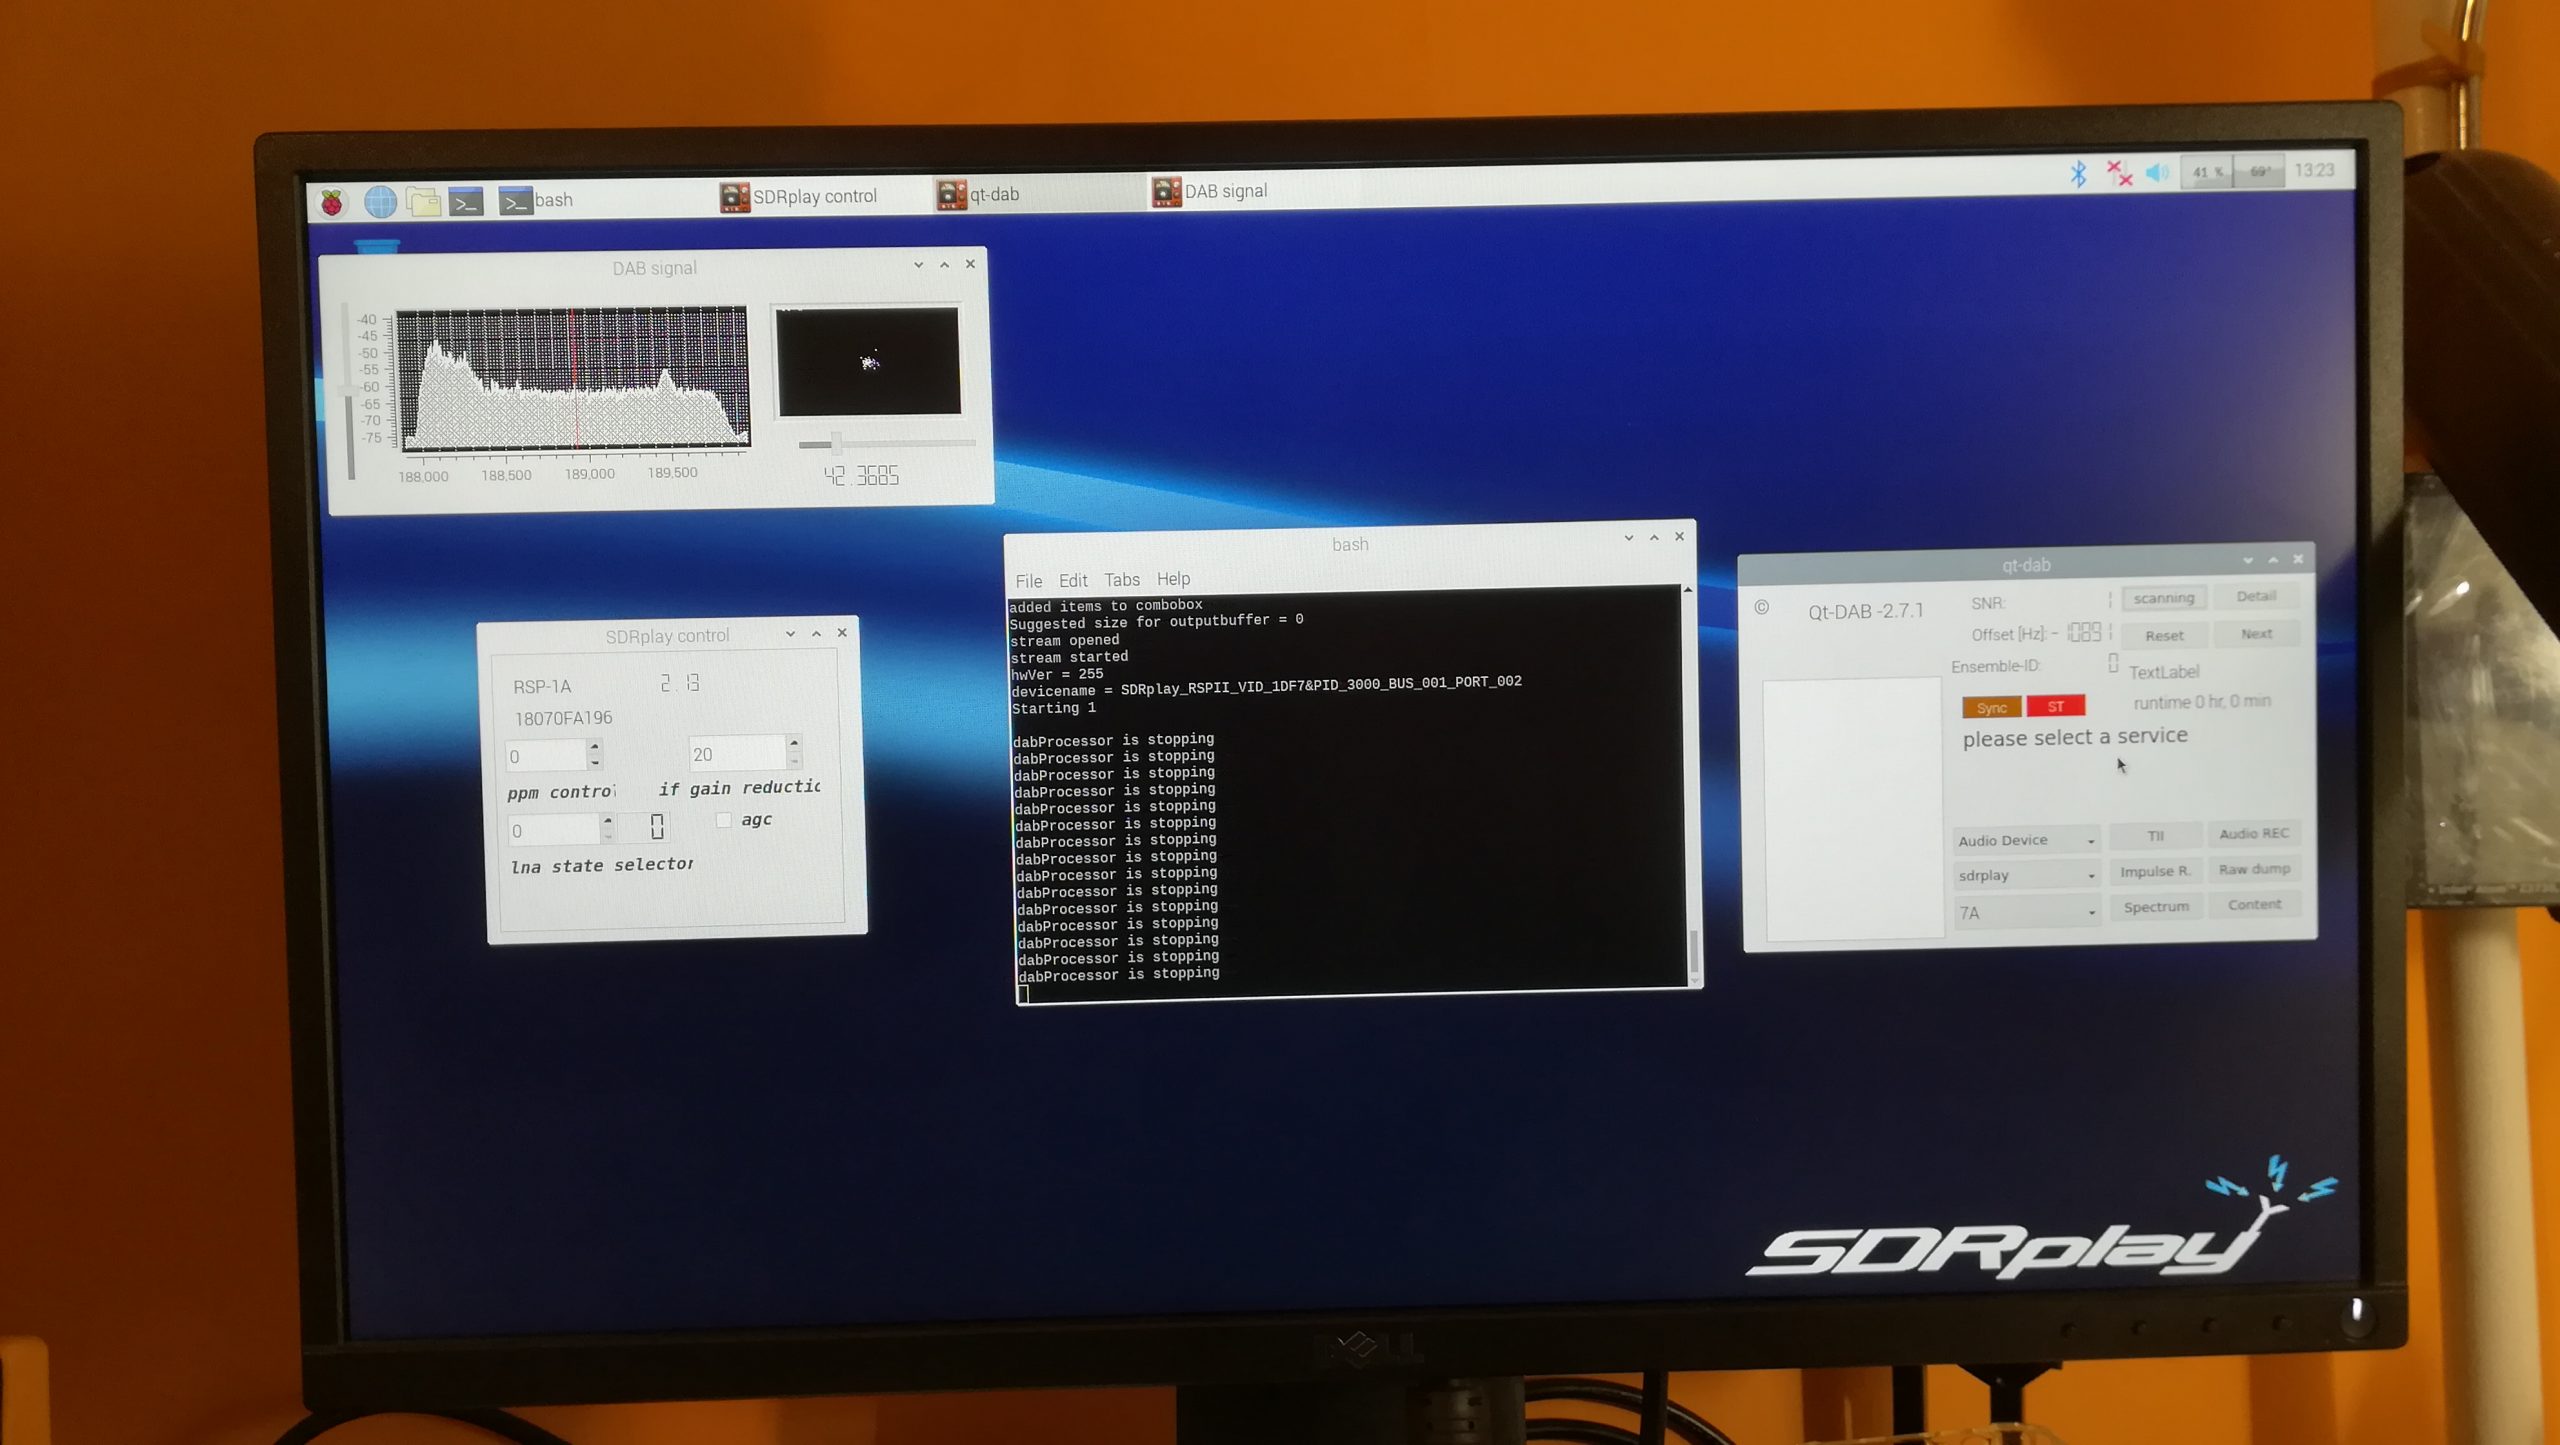Click the red ST indicator
Image resolution: width=2560 pixels, height=1445 pixels.
[x=2056, y=707]
